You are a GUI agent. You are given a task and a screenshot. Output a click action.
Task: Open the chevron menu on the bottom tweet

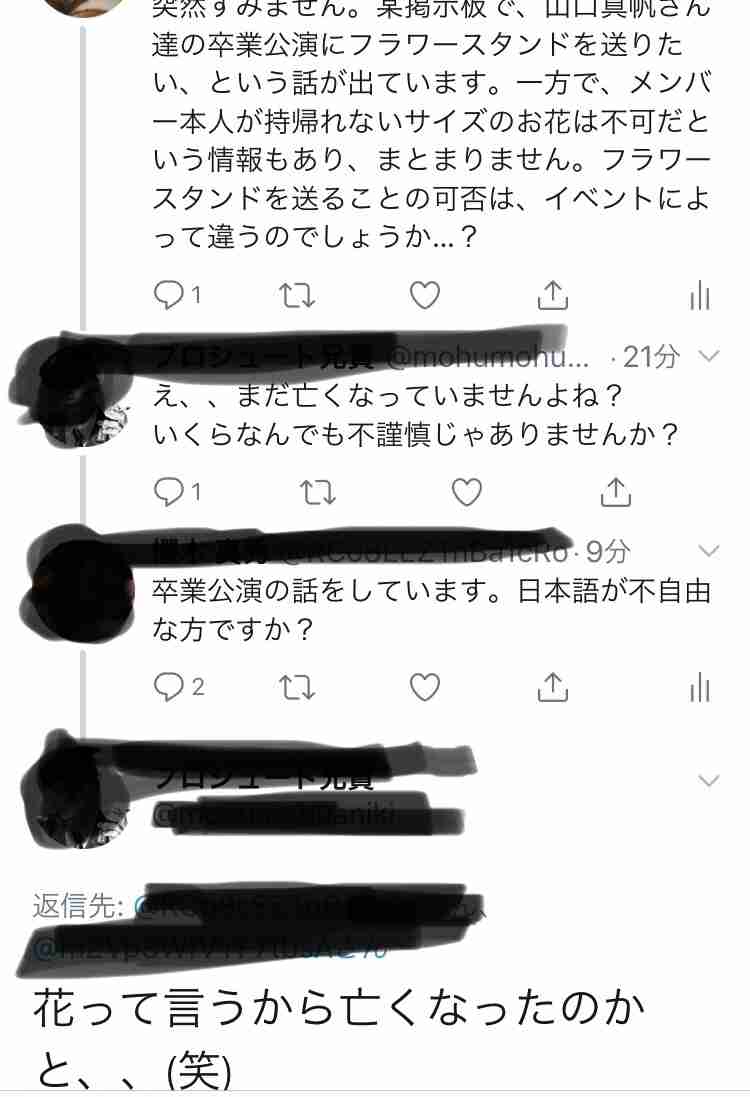point(709,780)
